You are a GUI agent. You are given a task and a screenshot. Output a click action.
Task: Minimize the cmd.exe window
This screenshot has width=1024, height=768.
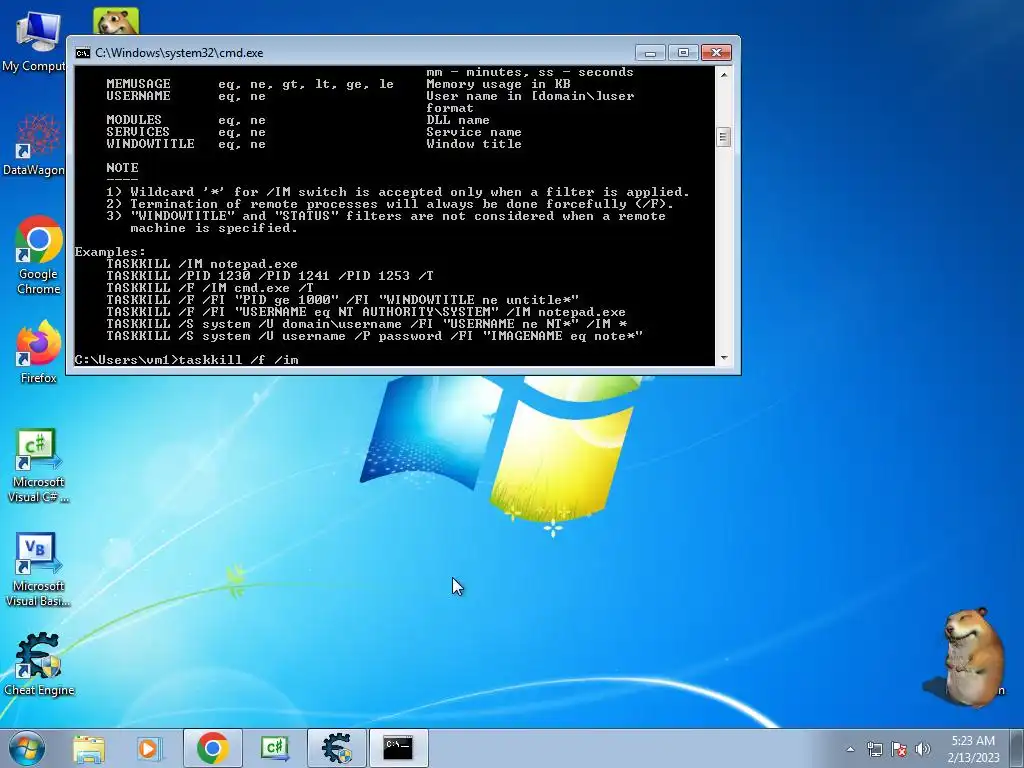pos(650,53)
